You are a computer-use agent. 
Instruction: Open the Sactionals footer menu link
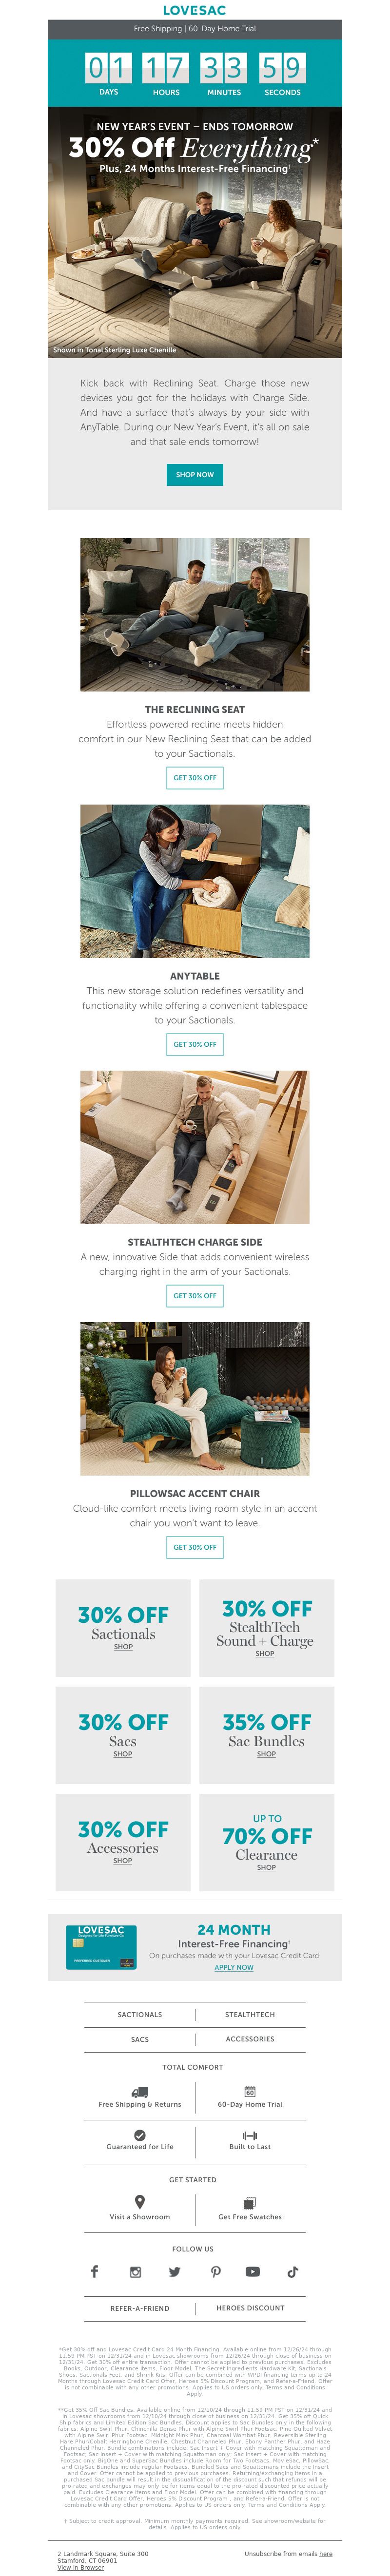140,2014
